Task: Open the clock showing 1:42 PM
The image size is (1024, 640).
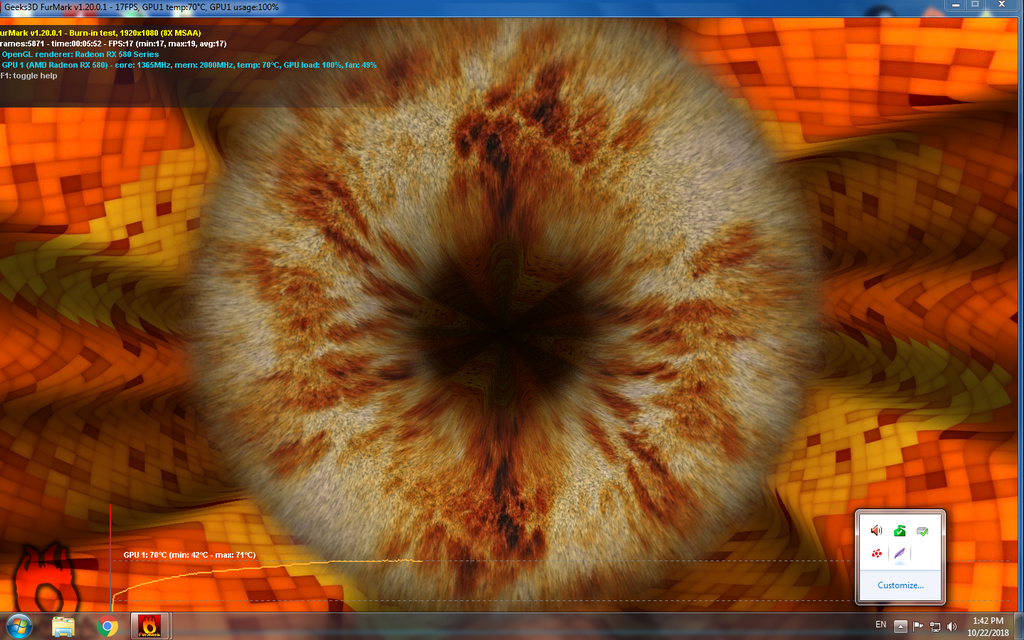Action: coord(987,626)
